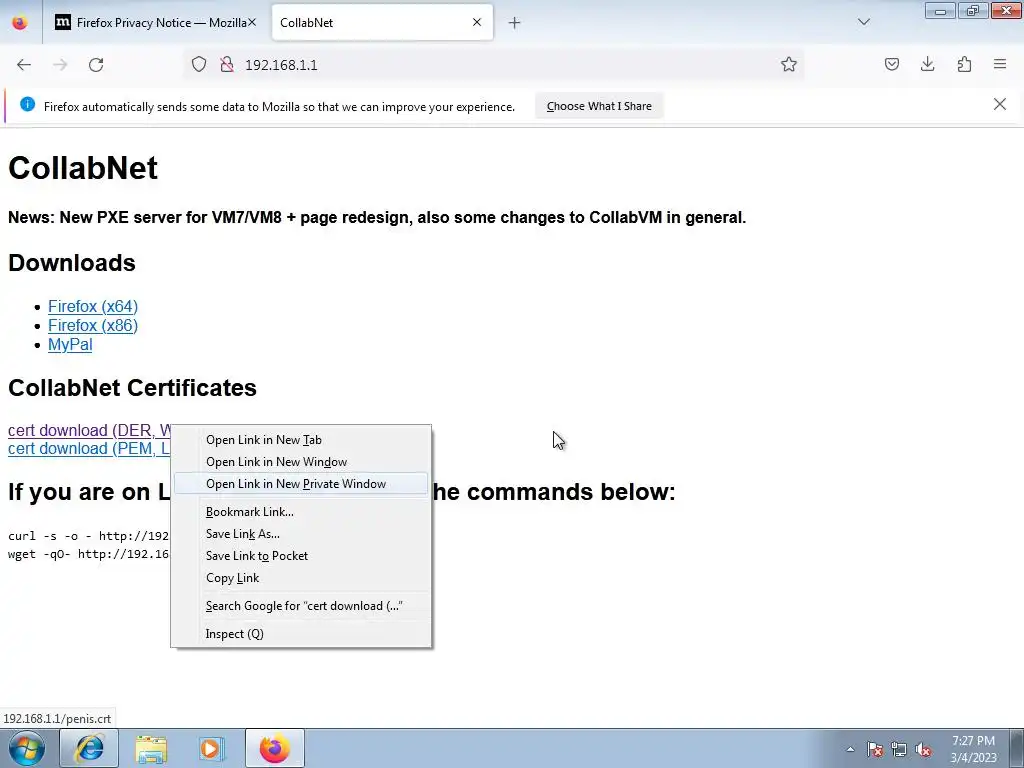This screenshot has width=1024, height=768.
Task: Open the tracking protection shield icon
Action: click(199, 65)
